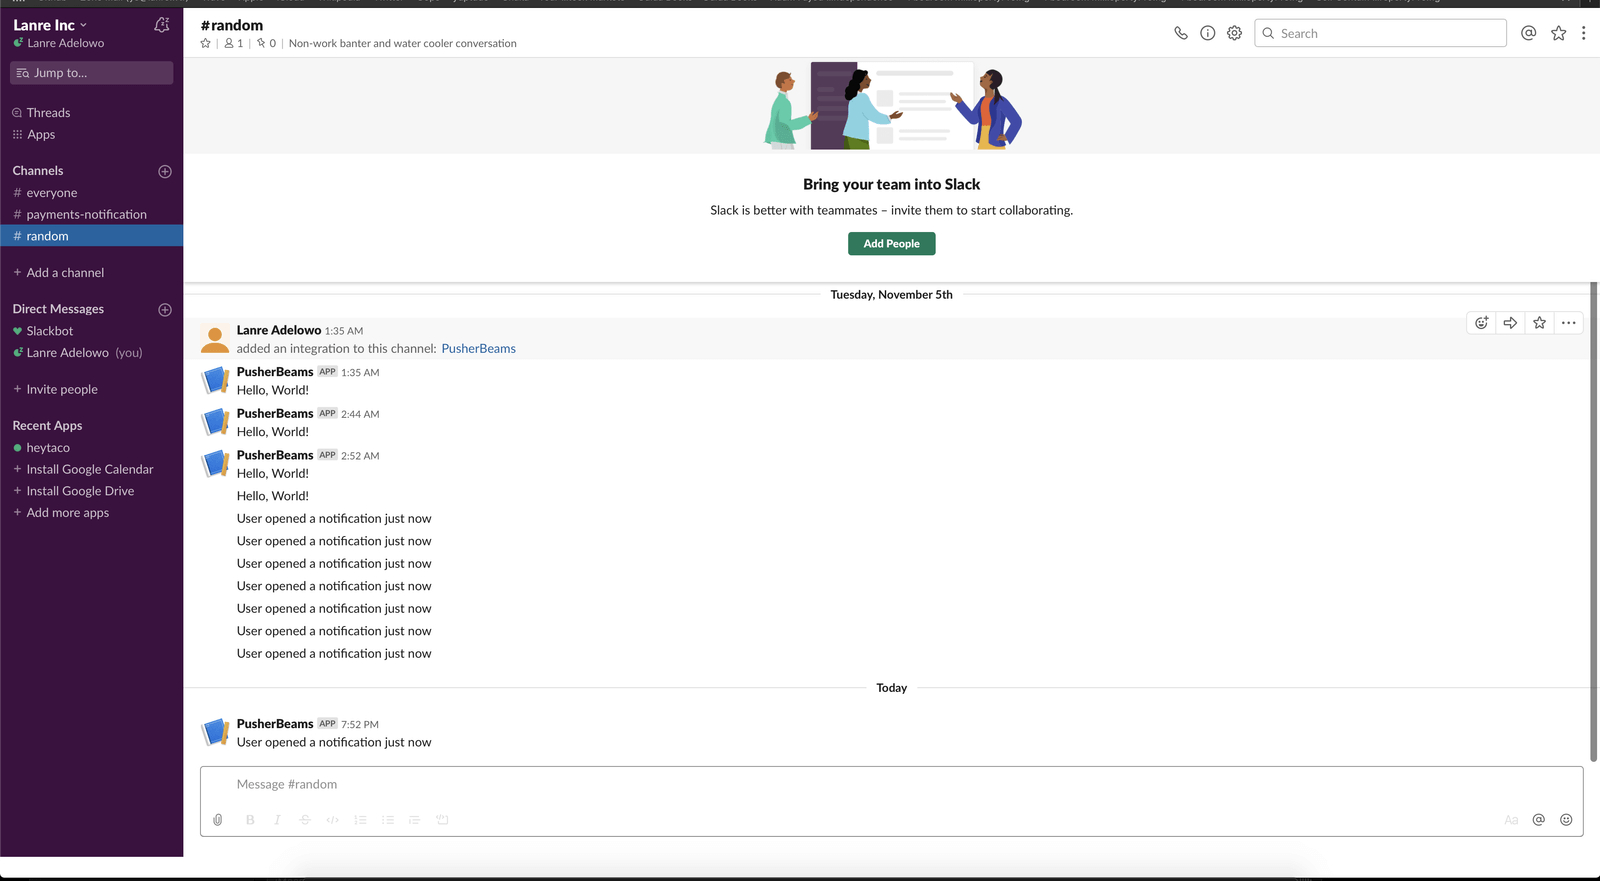Open the PusherBeams integration link

click(x=479, y=349)
